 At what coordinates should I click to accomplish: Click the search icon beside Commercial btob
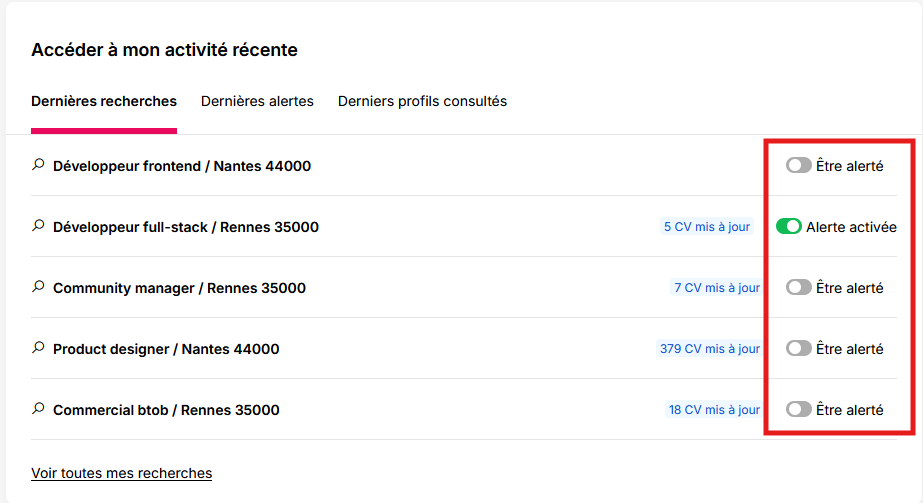tap(38, 409)
